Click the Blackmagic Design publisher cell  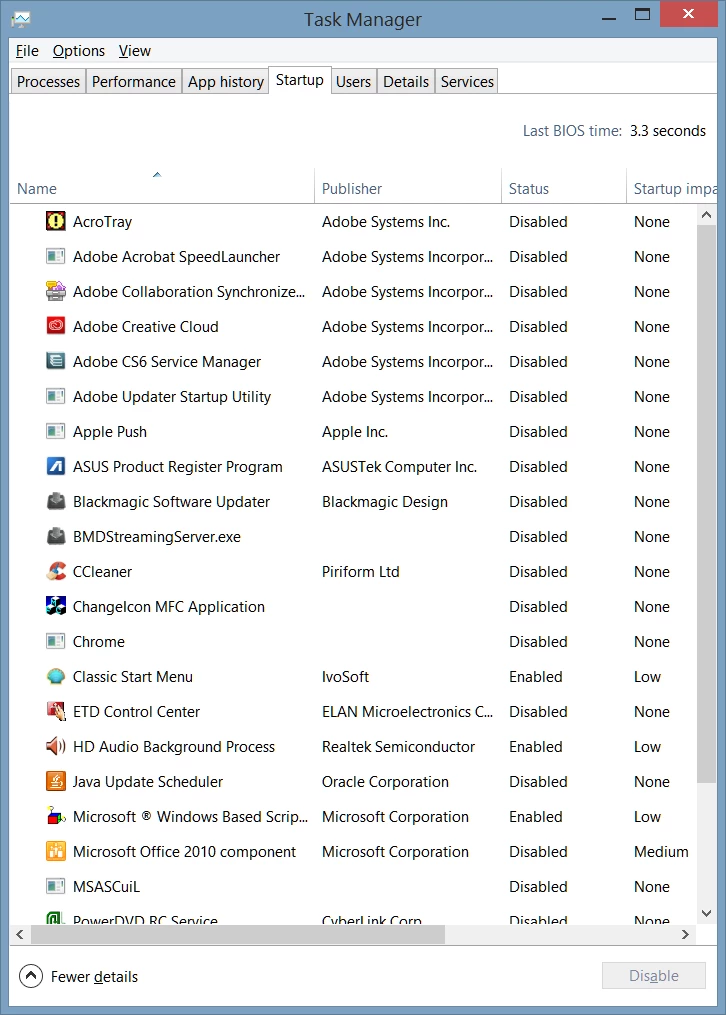coord(384,502)
